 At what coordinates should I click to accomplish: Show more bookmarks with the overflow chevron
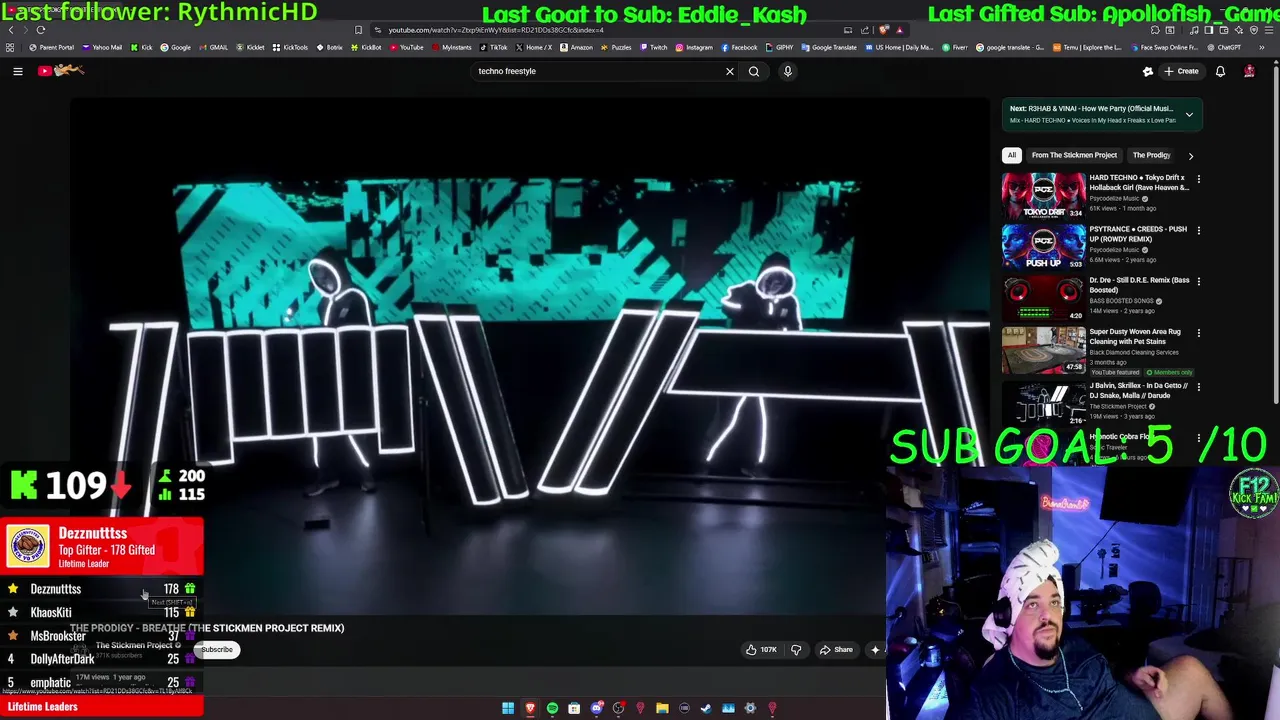coord(1262,47)
